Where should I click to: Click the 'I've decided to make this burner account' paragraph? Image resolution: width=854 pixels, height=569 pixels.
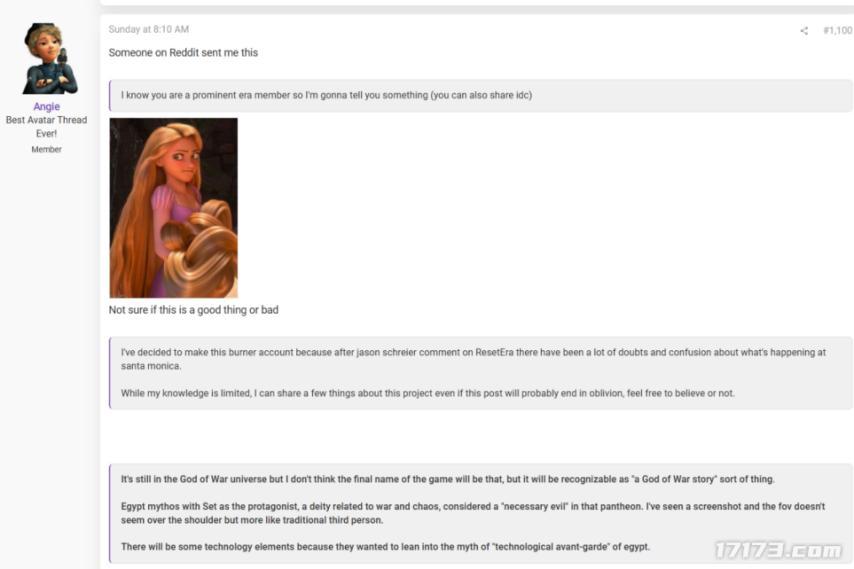pyautogui.click(x=473, y=359)
